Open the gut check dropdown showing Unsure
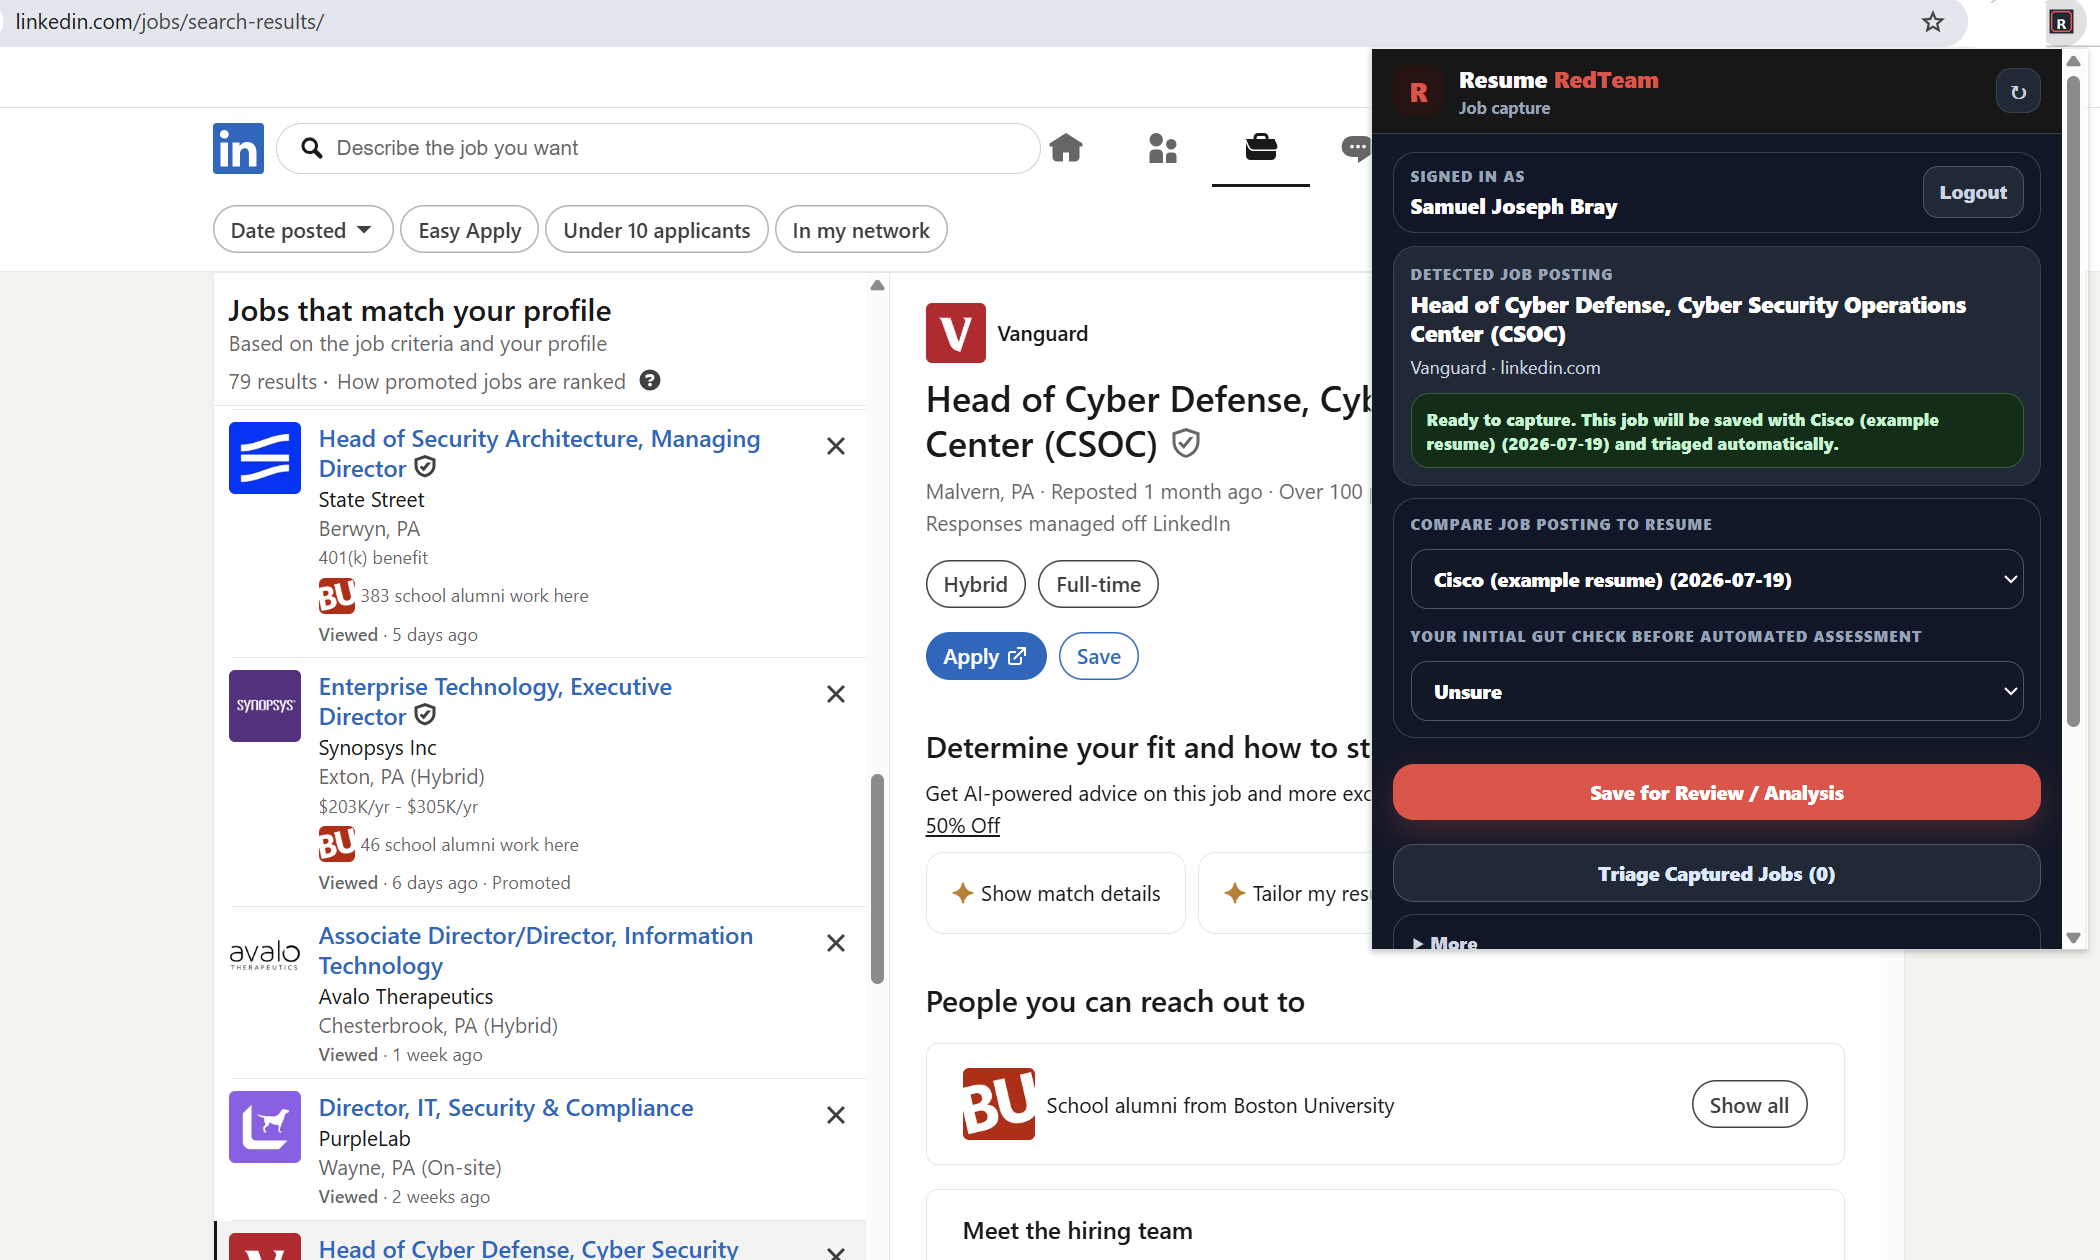 click(x=1716, y=692)
